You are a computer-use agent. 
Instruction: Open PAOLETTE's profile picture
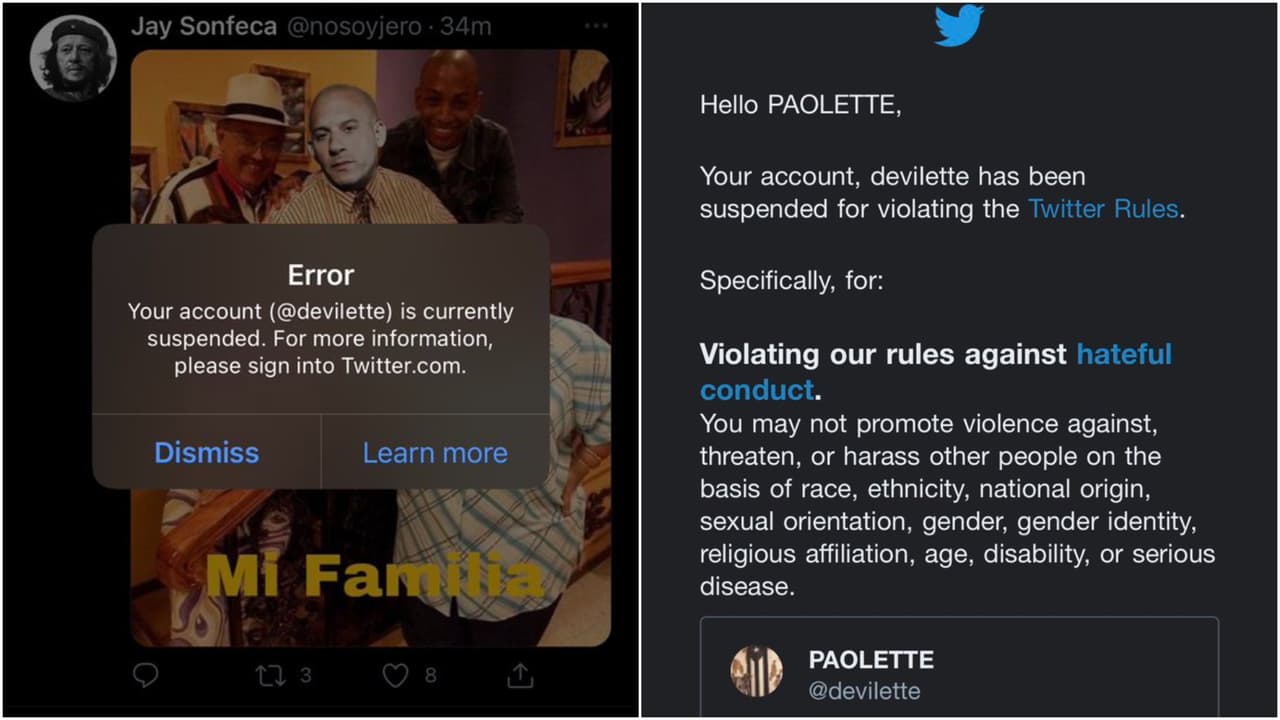(756, 671)
